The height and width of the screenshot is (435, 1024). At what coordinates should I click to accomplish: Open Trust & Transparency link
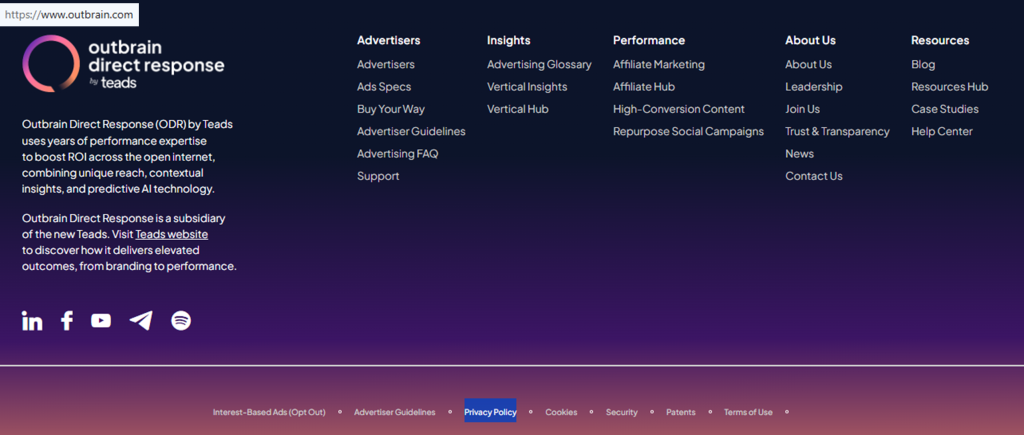click(x=837, y=131)
